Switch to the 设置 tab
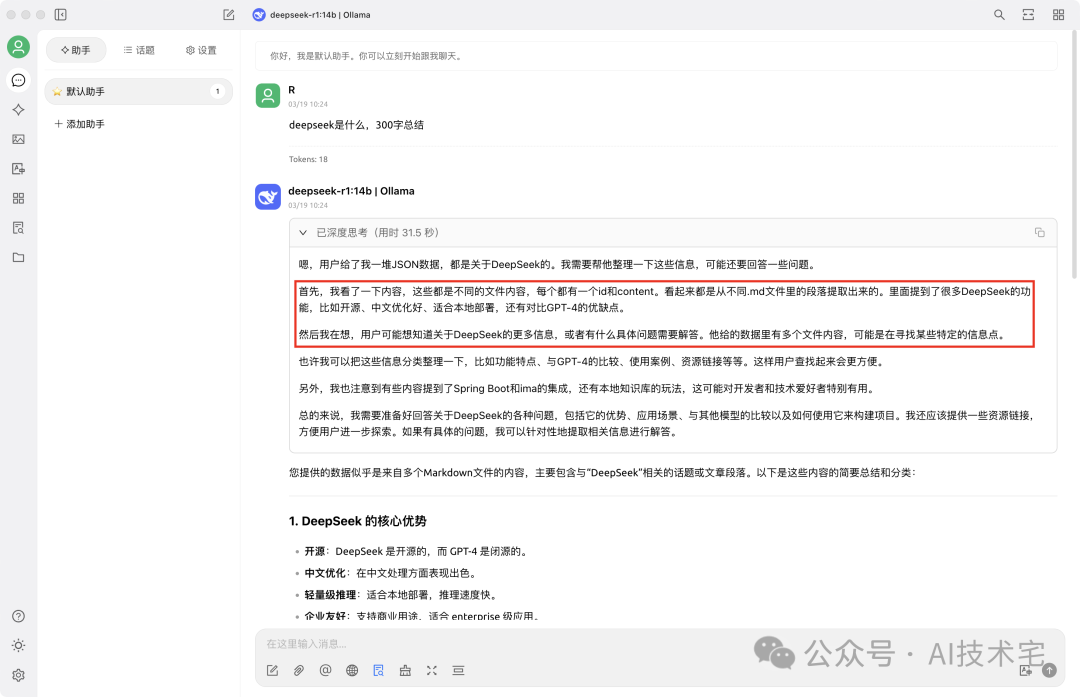 click(201, 50)
